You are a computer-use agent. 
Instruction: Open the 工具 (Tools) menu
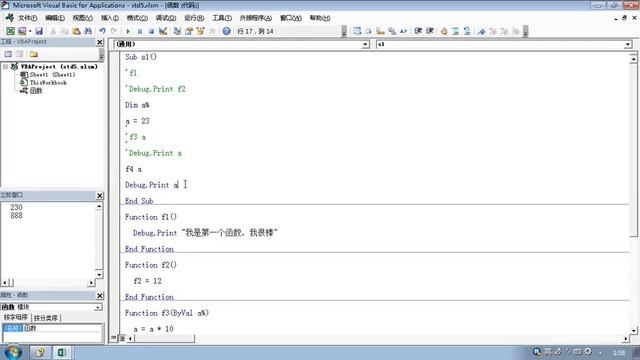(x=222, y=18)
